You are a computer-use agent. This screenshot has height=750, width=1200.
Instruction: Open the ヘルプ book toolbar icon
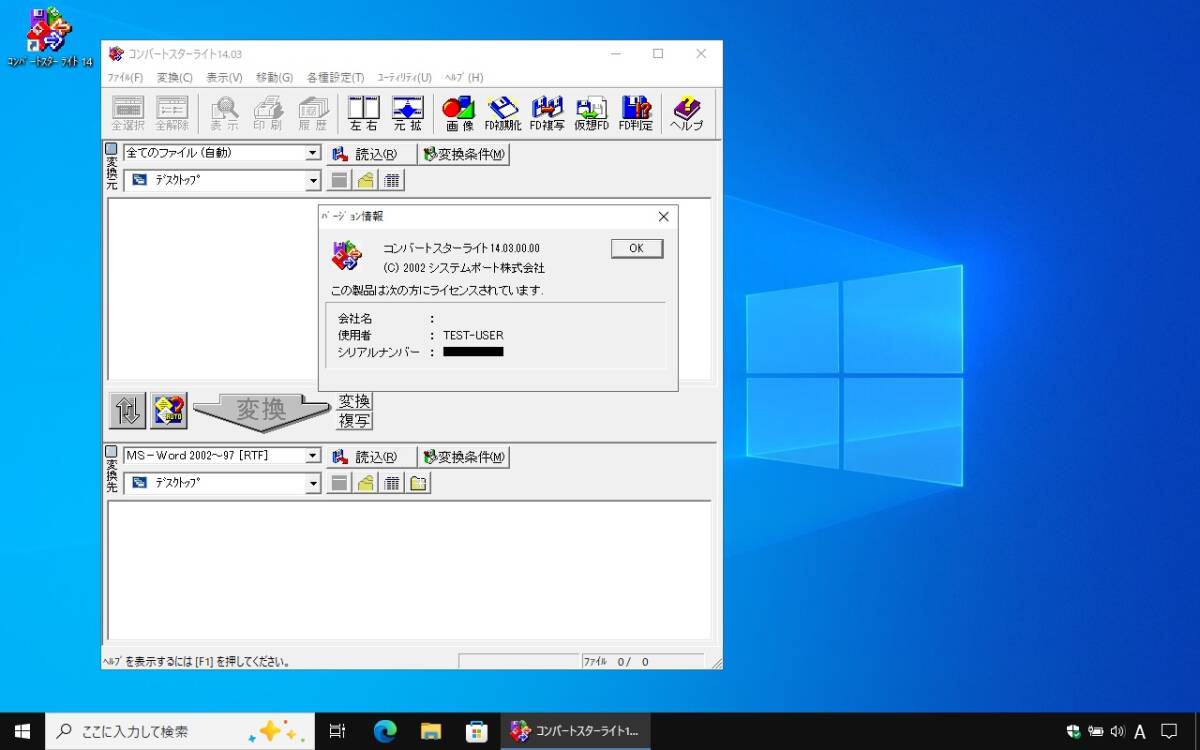pyautogui.click(x=687, y=113)
